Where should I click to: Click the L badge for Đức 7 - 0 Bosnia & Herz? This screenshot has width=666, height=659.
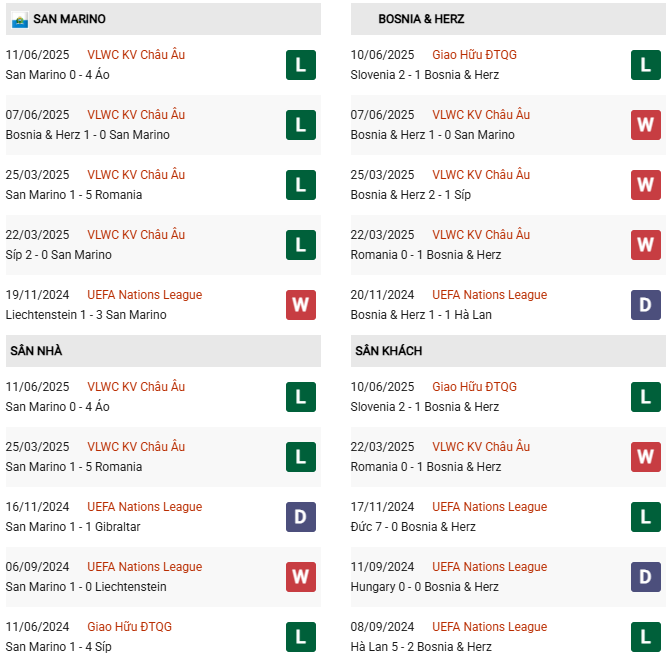pos(645,517)
